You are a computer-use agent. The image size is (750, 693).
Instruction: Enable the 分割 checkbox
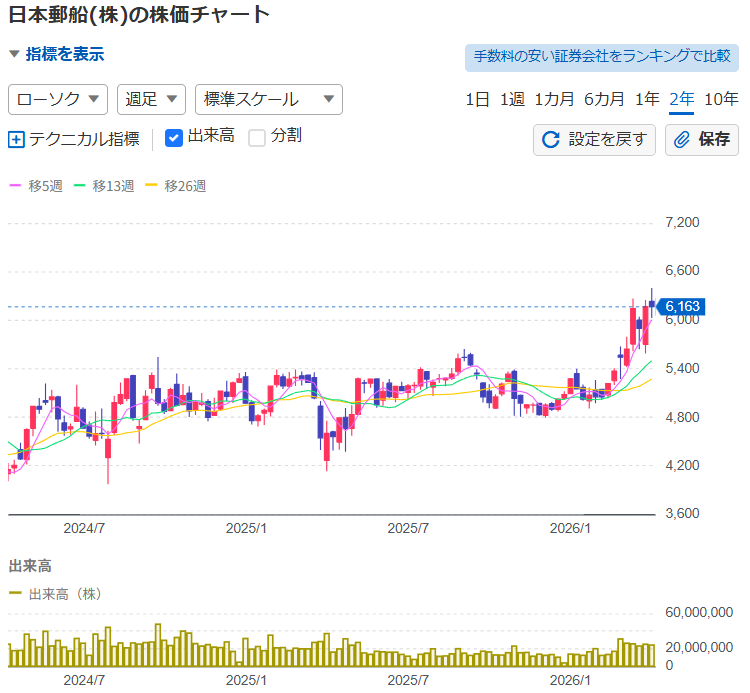(257, 137)
